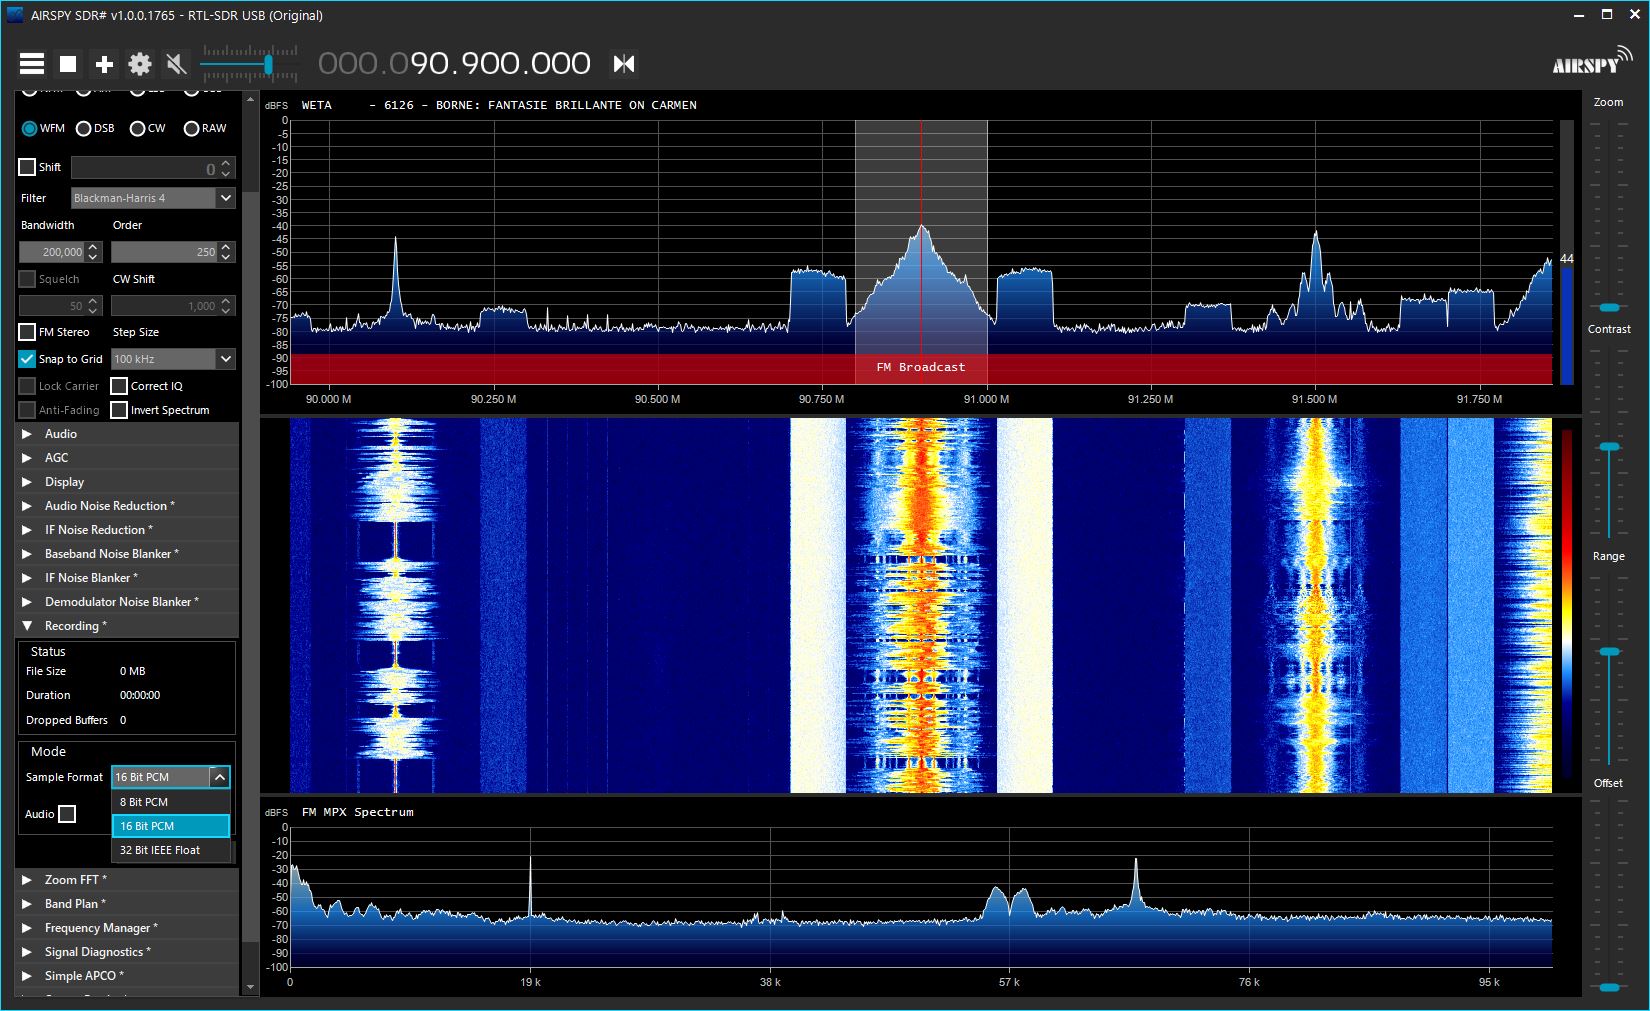Viewport: 1650px width, 1011px height.
Task: Collapse the Recording panel
Action: (127, 626)
